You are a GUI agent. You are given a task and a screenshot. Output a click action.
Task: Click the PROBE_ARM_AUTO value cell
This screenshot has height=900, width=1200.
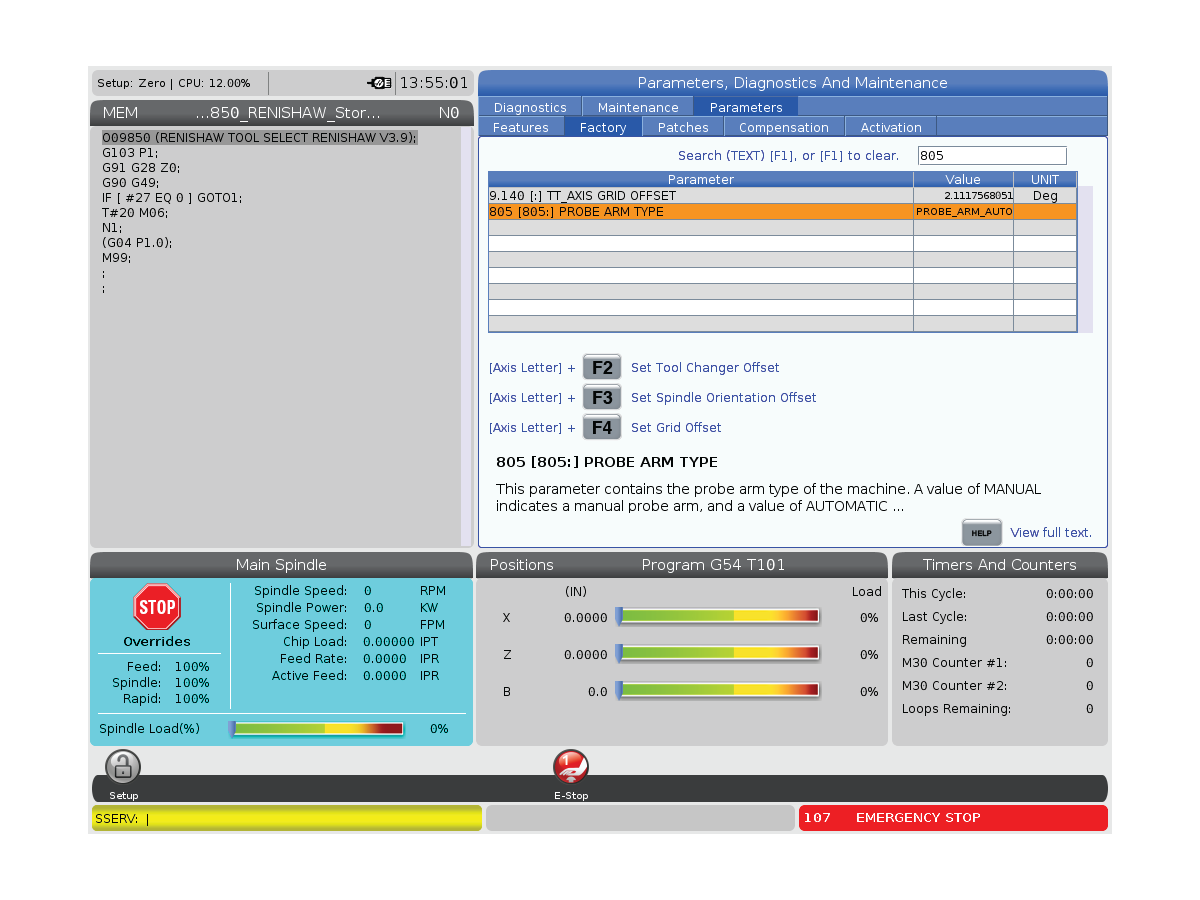(x=963, y=212)
